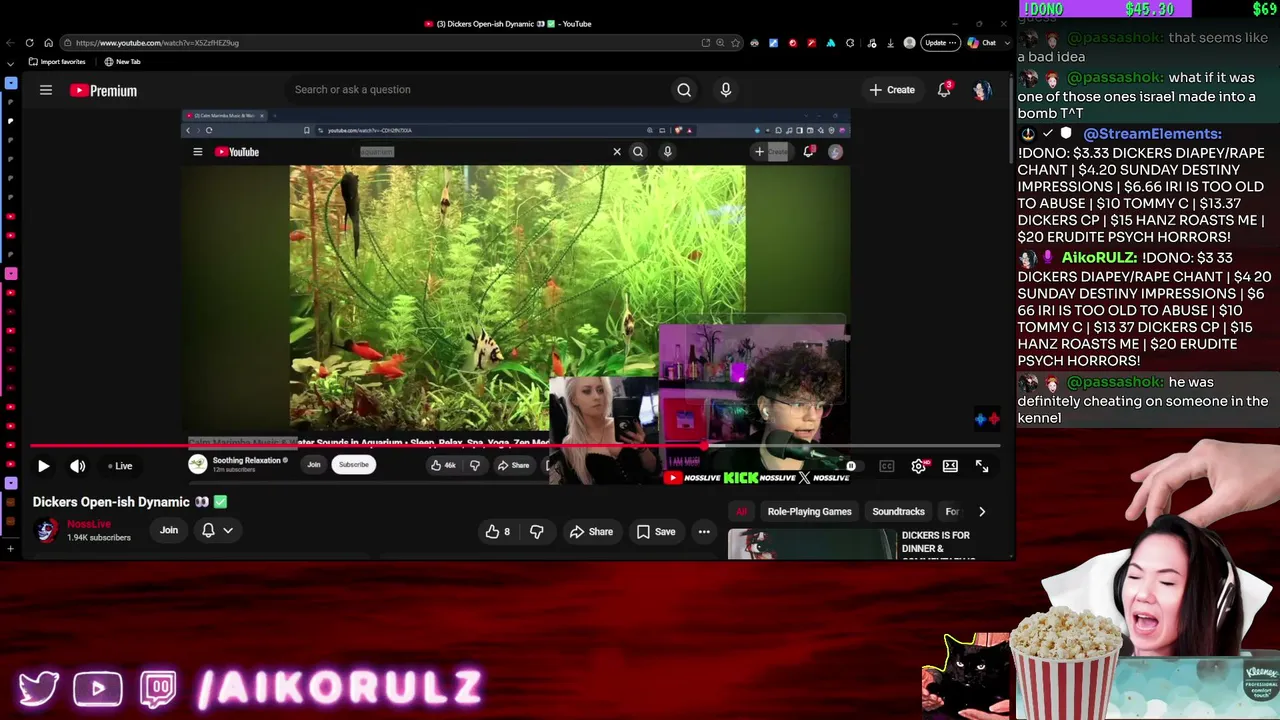Open the browser Chat assistant

pyautogui.click(x=982, y=43)
